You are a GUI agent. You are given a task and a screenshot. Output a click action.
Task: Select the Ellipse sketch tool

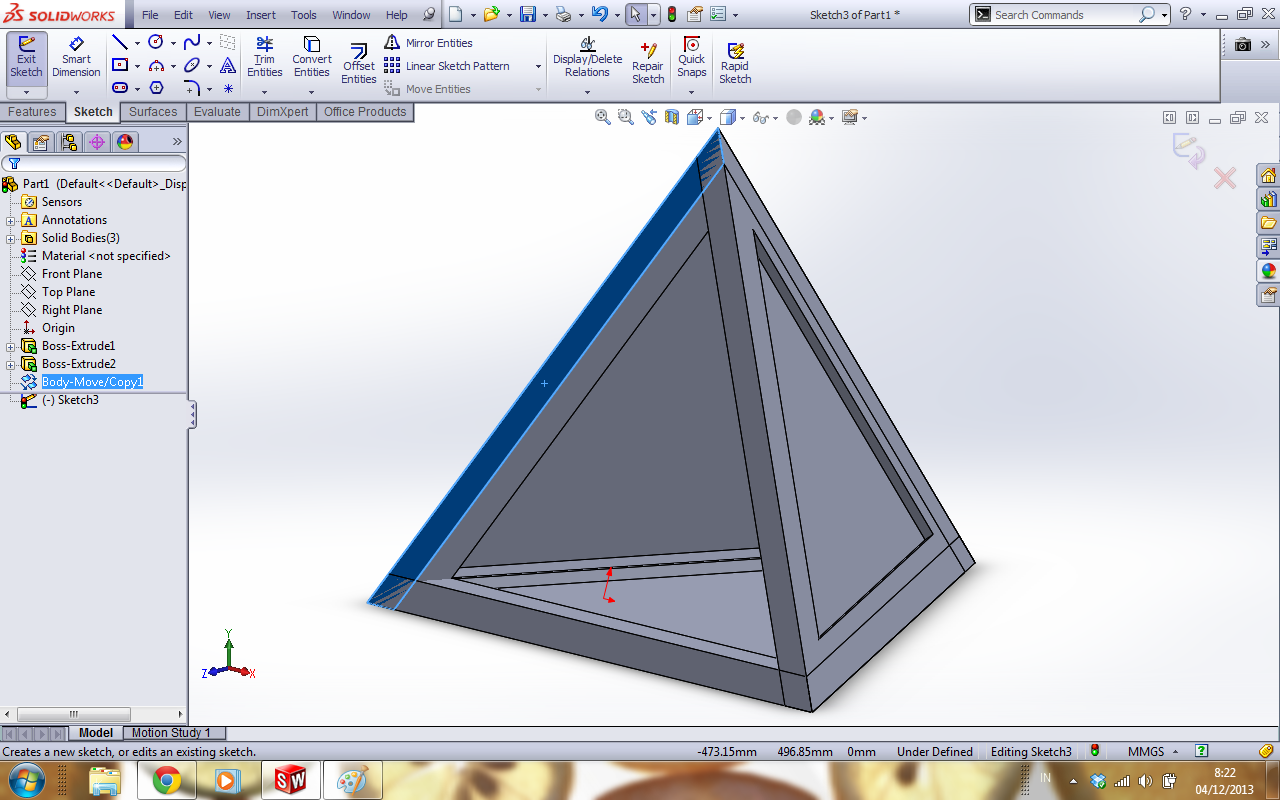tap(192, 65)
